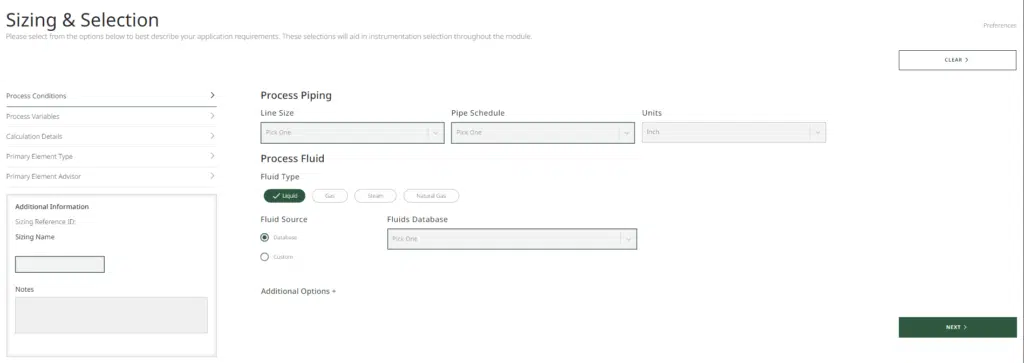Screen dimensions: 1024x363
Task: Click the Calculation Details chevron arrow
Action: tap(212, 136)
